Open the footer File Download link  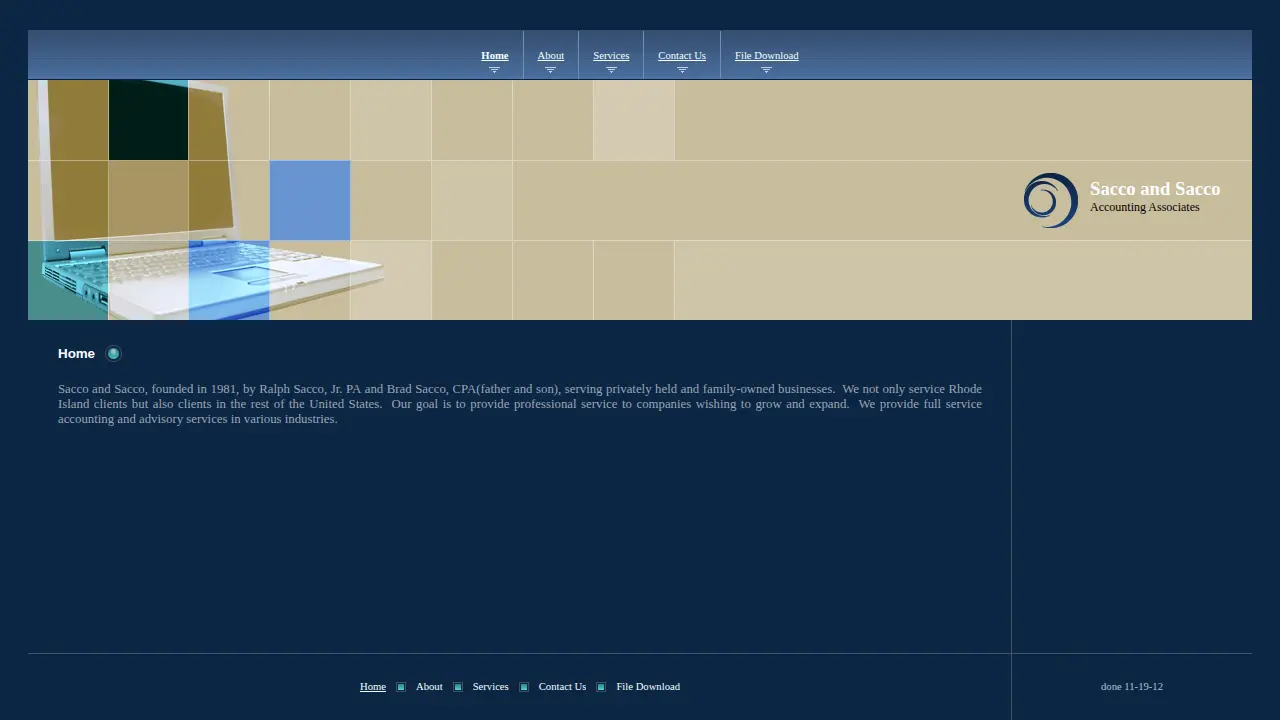coord(648,687)
